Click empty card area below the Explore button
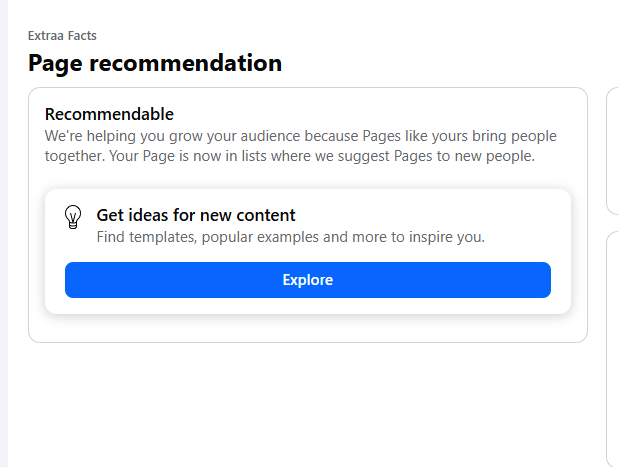The height and width of the screenshot is (467, 618). (307, 327)
